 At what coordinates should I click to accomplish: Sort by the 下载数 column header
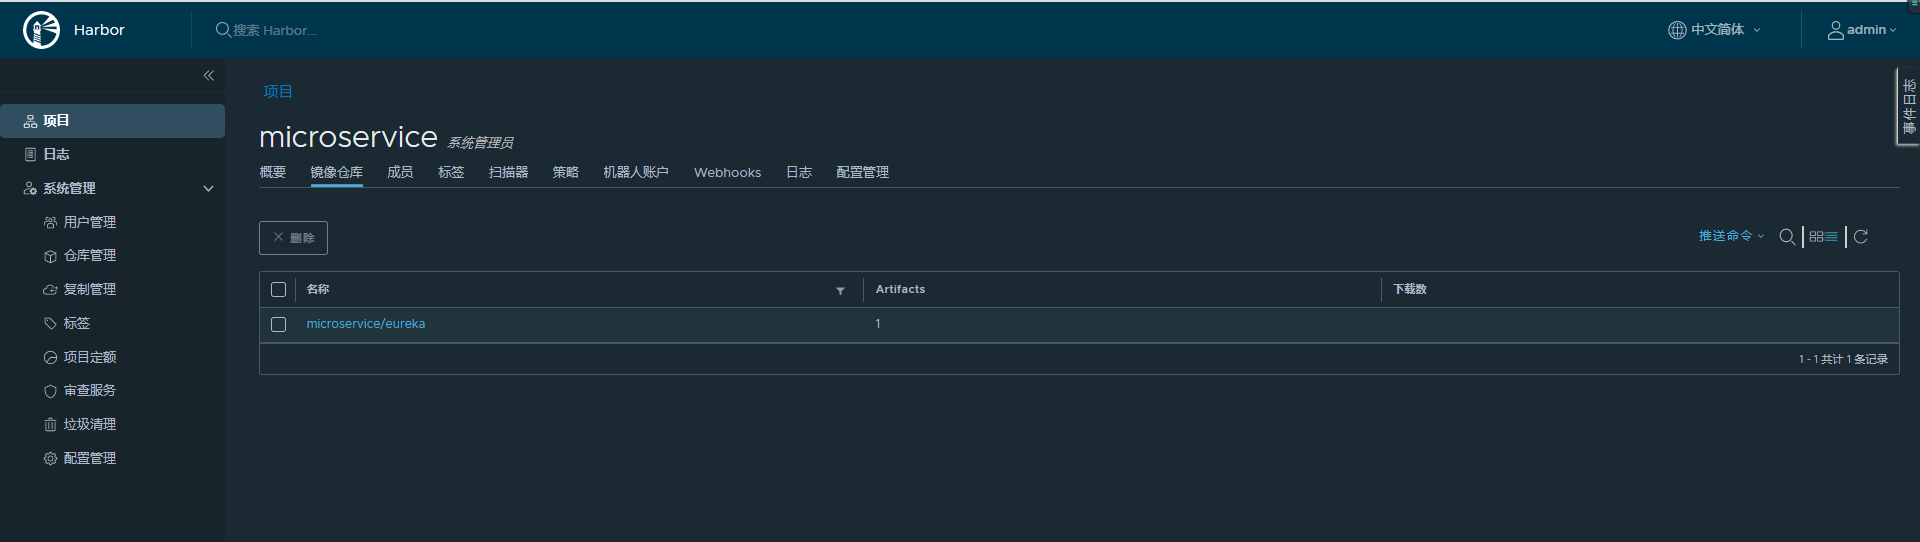(1410, 289)
